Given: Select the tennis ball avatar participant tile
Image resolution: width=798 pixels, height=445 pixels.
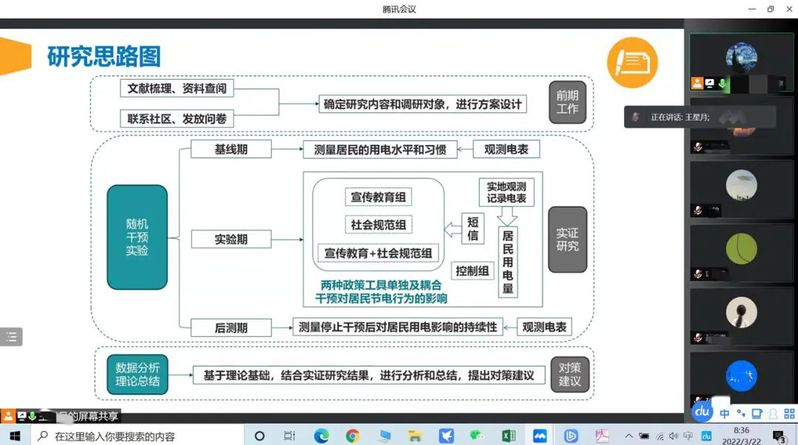Looking at the screenshot, I should [741, 247].
